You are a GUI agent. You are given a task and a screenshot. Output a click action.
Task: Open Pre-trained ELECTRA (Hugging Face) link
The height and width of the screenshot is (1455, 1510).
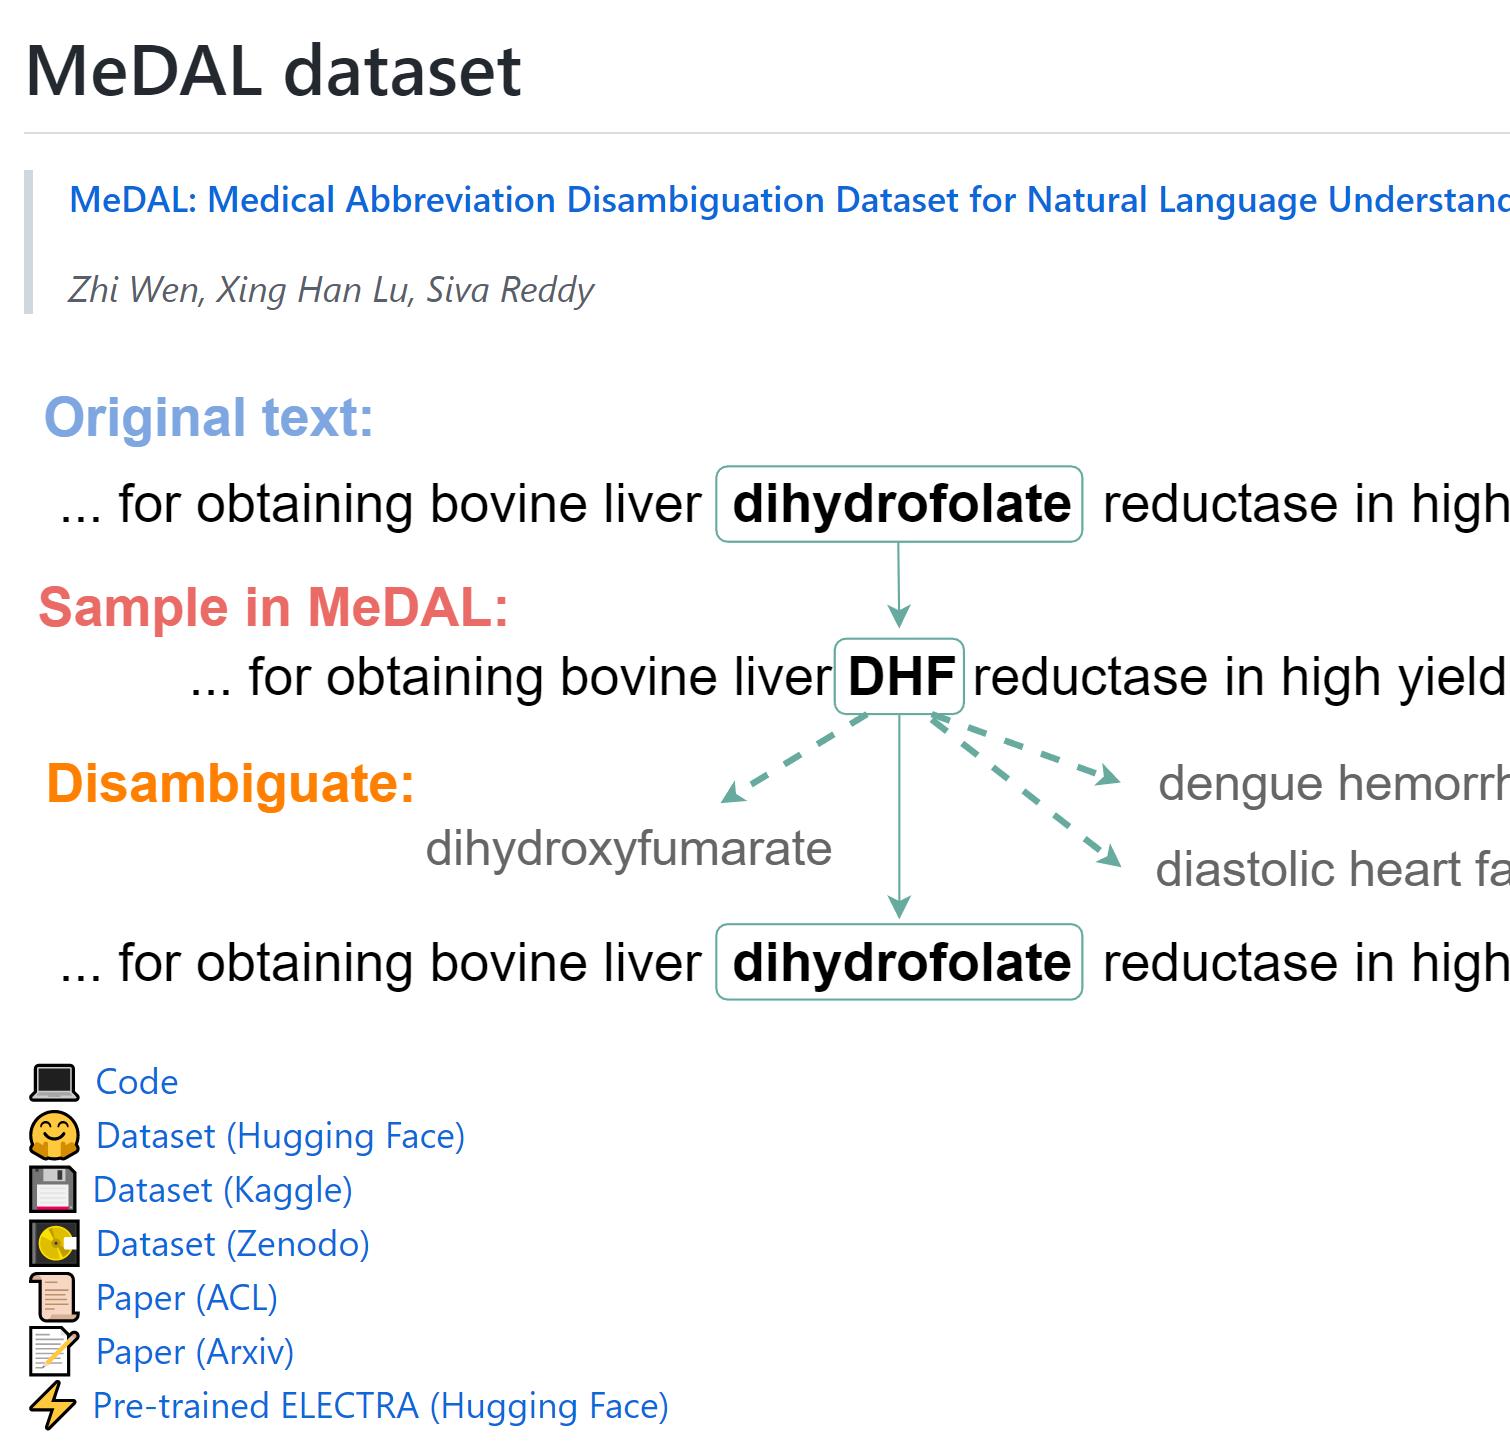pyautogui.click(x=380, y=1406)
